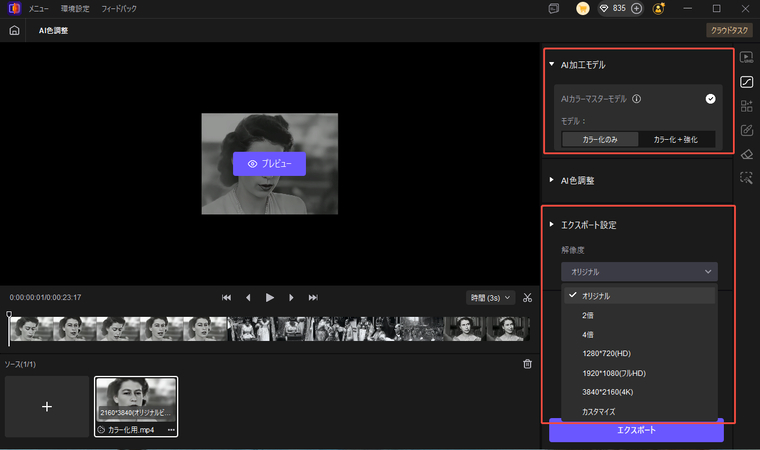Open the 解像度 resolution dropdown
This screenshot has height=450, width=760.
tap(639, 272)
